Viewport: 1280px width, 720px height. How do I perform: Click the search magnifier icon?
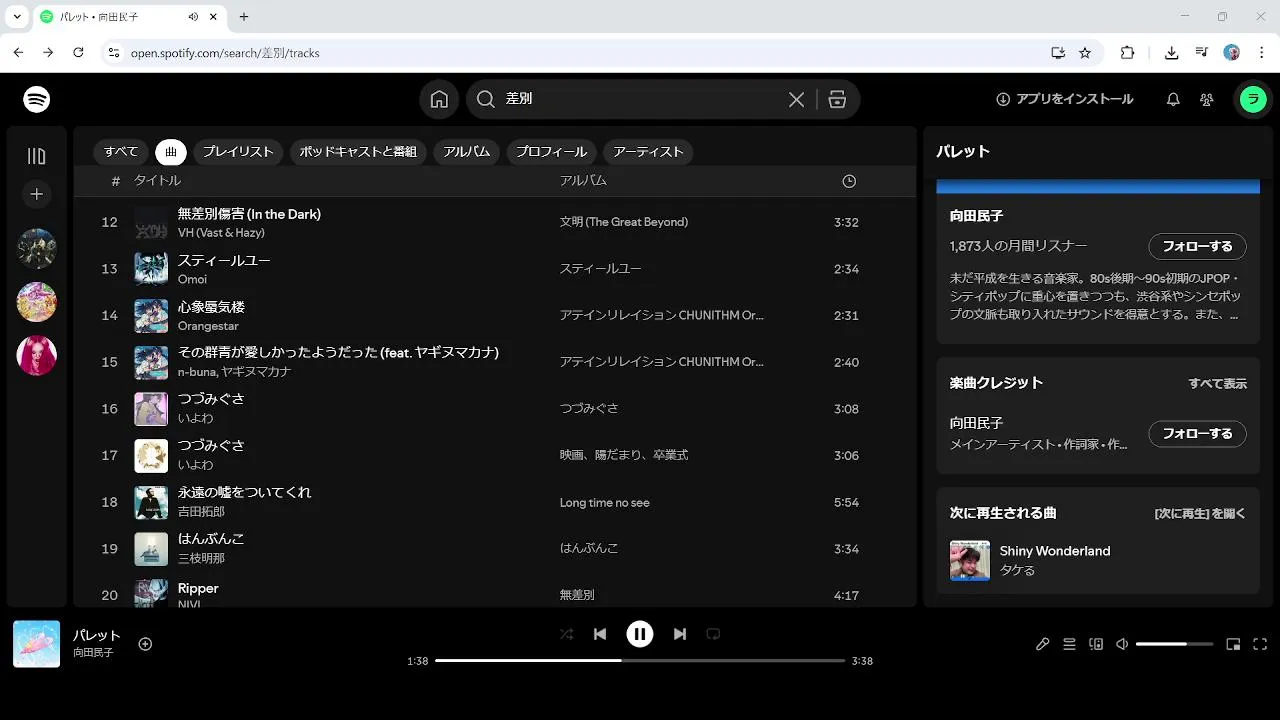pos(485,99)
